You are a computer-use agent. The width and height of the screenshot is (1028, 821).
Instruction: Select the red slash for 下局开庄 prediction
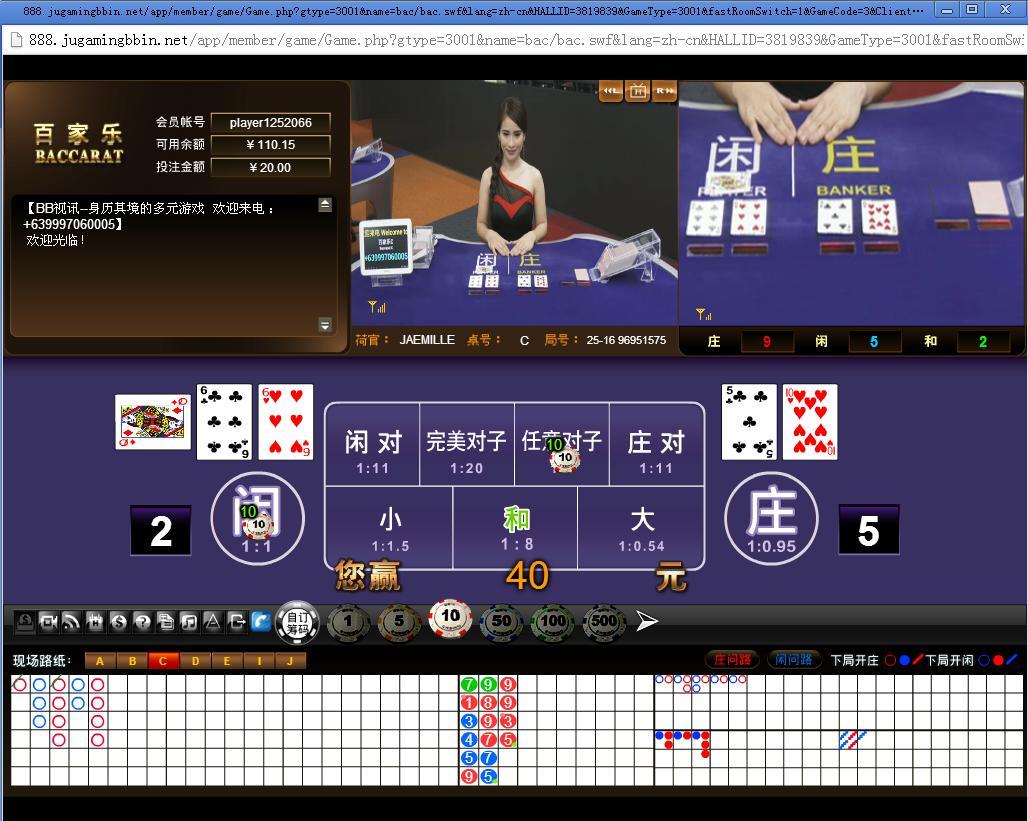pos(918,658)
